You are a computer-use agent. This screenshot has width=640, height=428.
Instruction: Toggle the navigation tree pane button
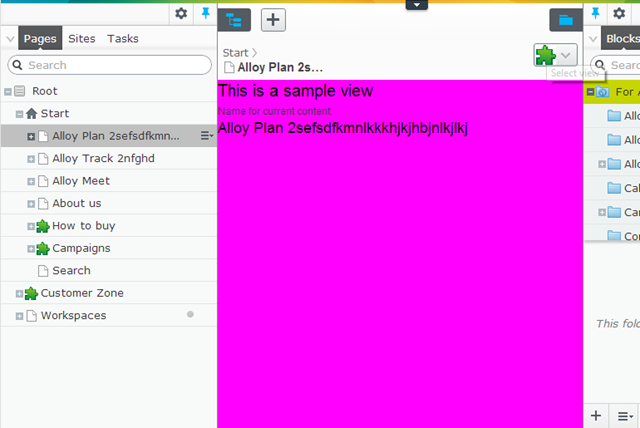[236, 19]
